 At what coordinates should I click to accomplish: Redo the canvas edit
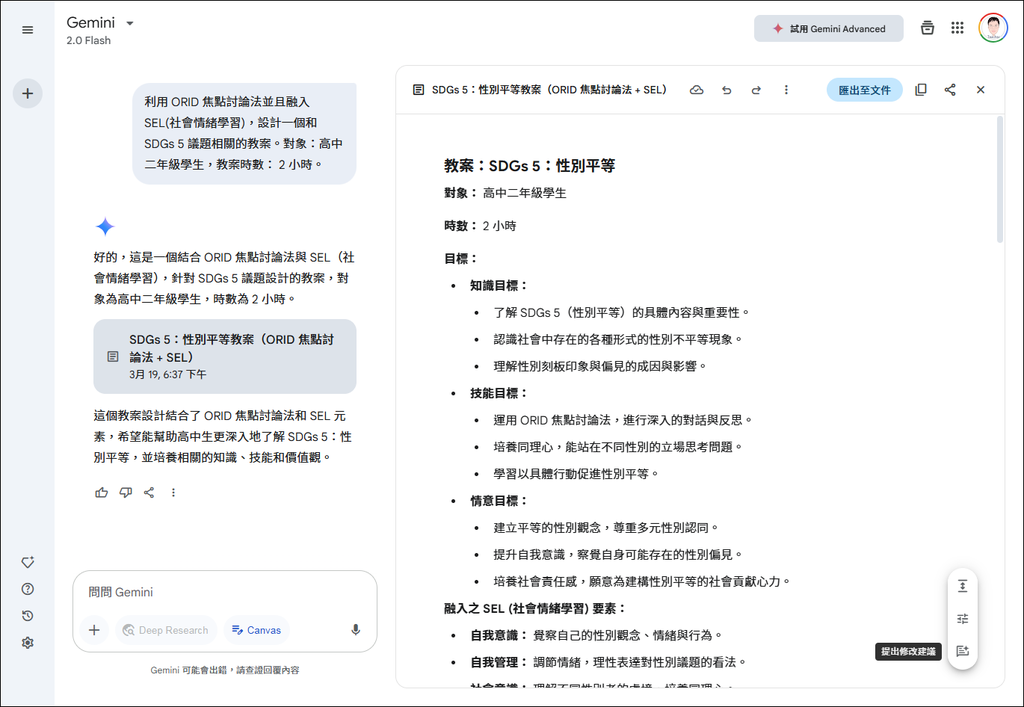coord(756,90)
